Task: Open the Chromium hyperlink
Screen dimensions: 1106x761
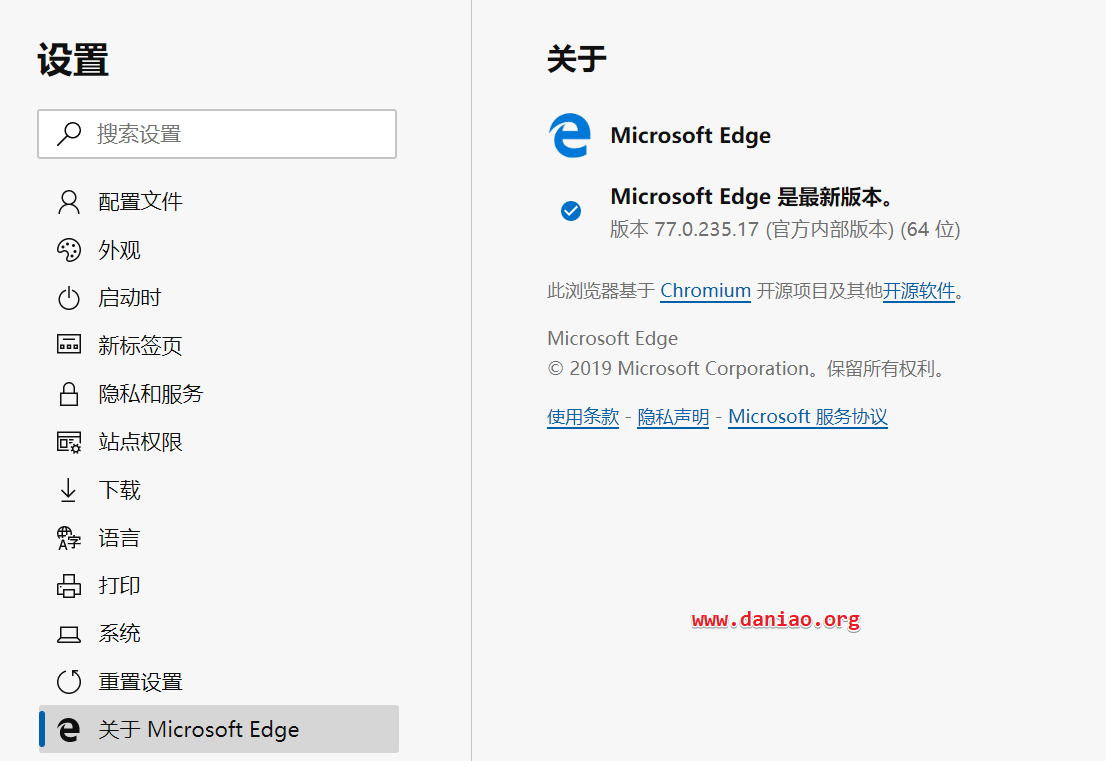Action: (705, 291)
